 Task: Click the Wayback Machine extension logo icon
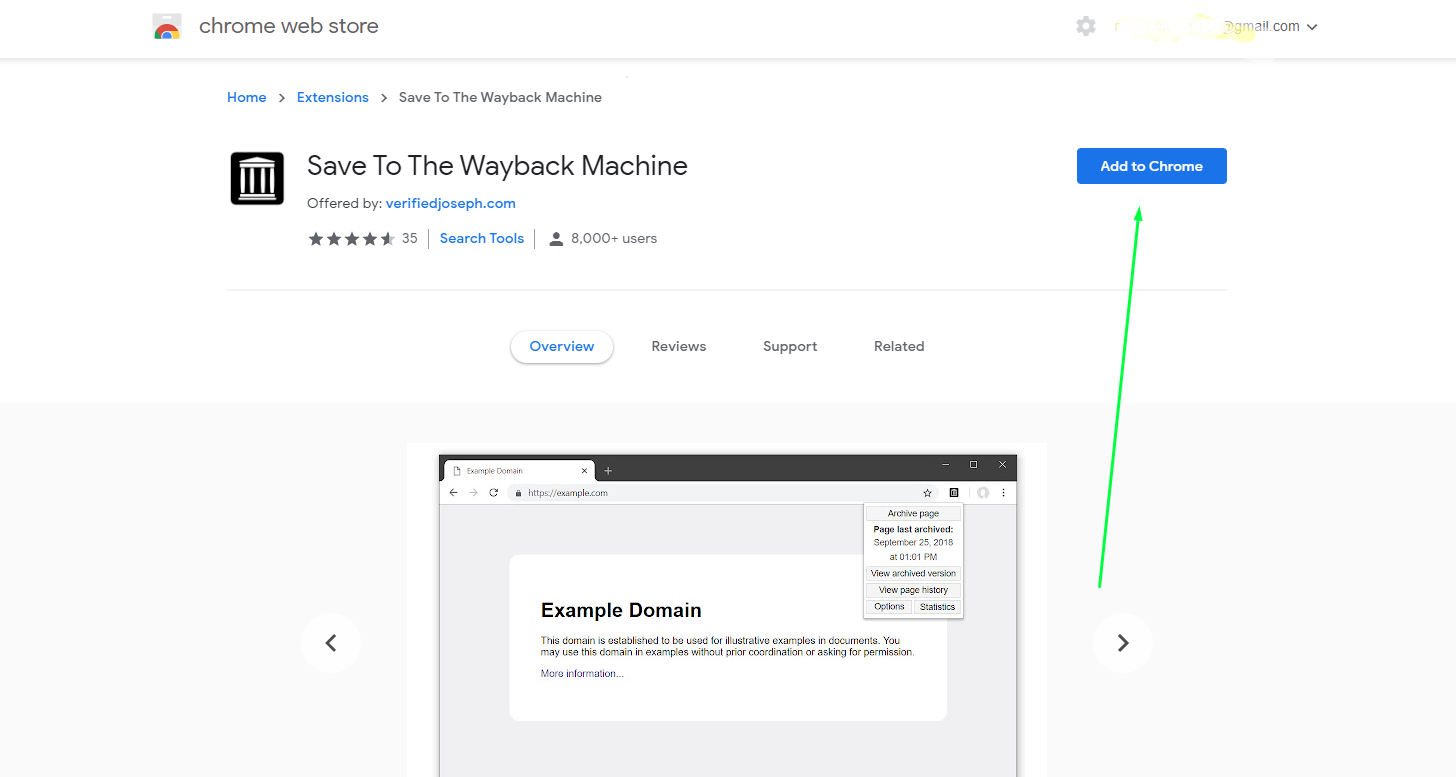point(257,178)
